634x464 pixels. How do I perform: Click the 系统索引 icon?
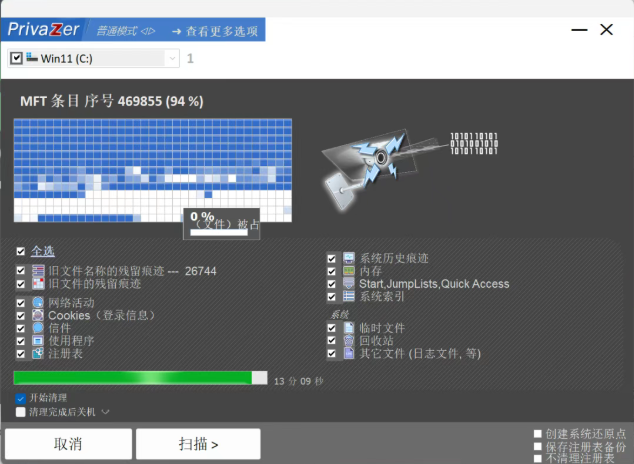coord(349,296)
